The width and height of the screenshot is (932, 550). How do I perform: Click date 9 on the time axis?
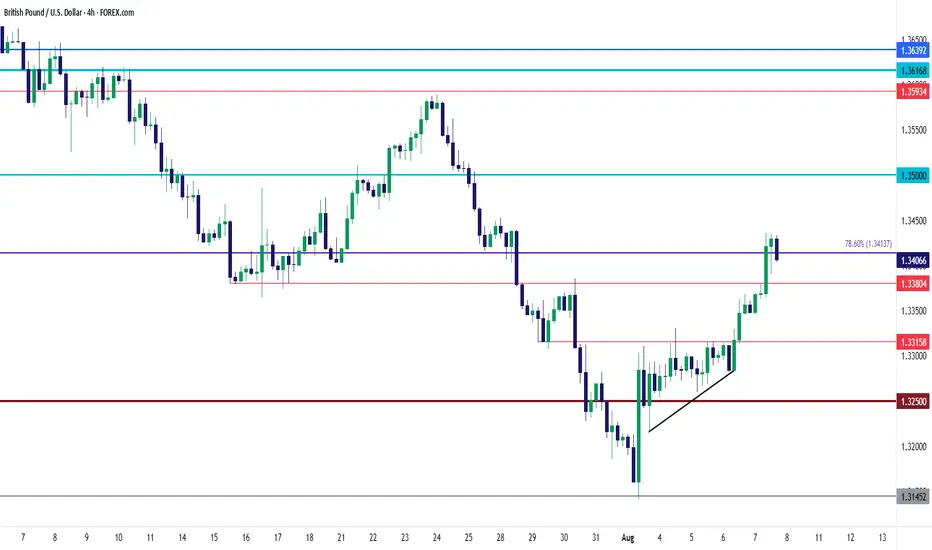point(87,538)
